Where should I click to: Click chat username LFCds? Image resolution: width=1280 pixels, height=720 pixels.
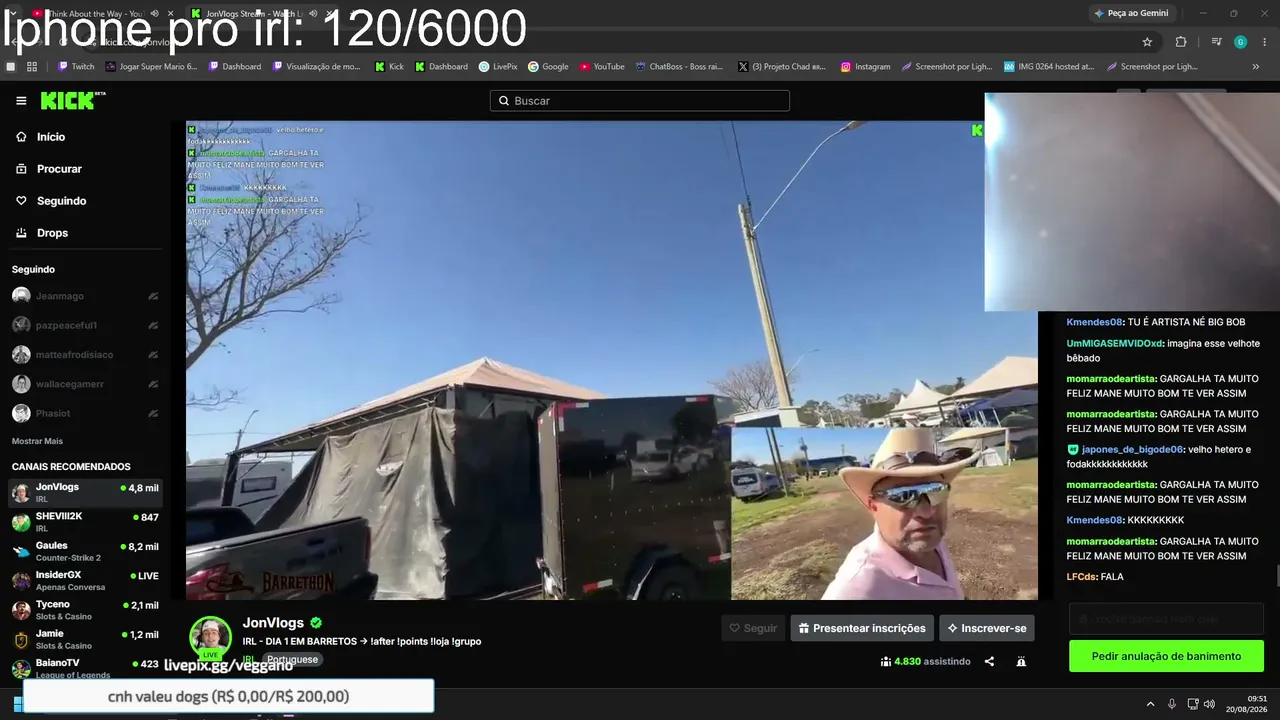(x=1082, y=577)
